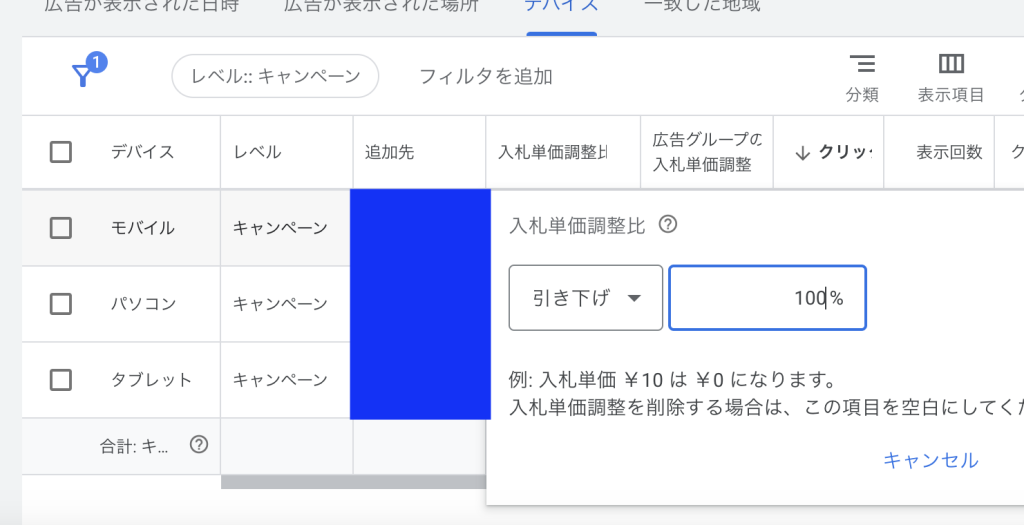This screenshot has height=525, width=1024.
Task: Toggle the select-all header checkbox
Action: (61, 152)
